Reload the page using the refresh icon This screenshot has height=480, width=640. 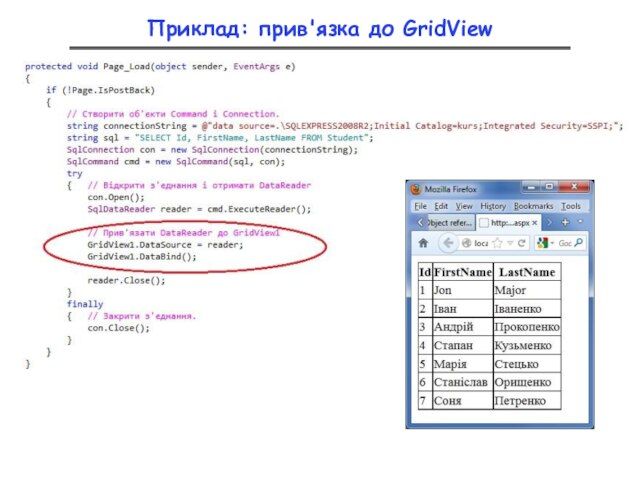(521, 243)
